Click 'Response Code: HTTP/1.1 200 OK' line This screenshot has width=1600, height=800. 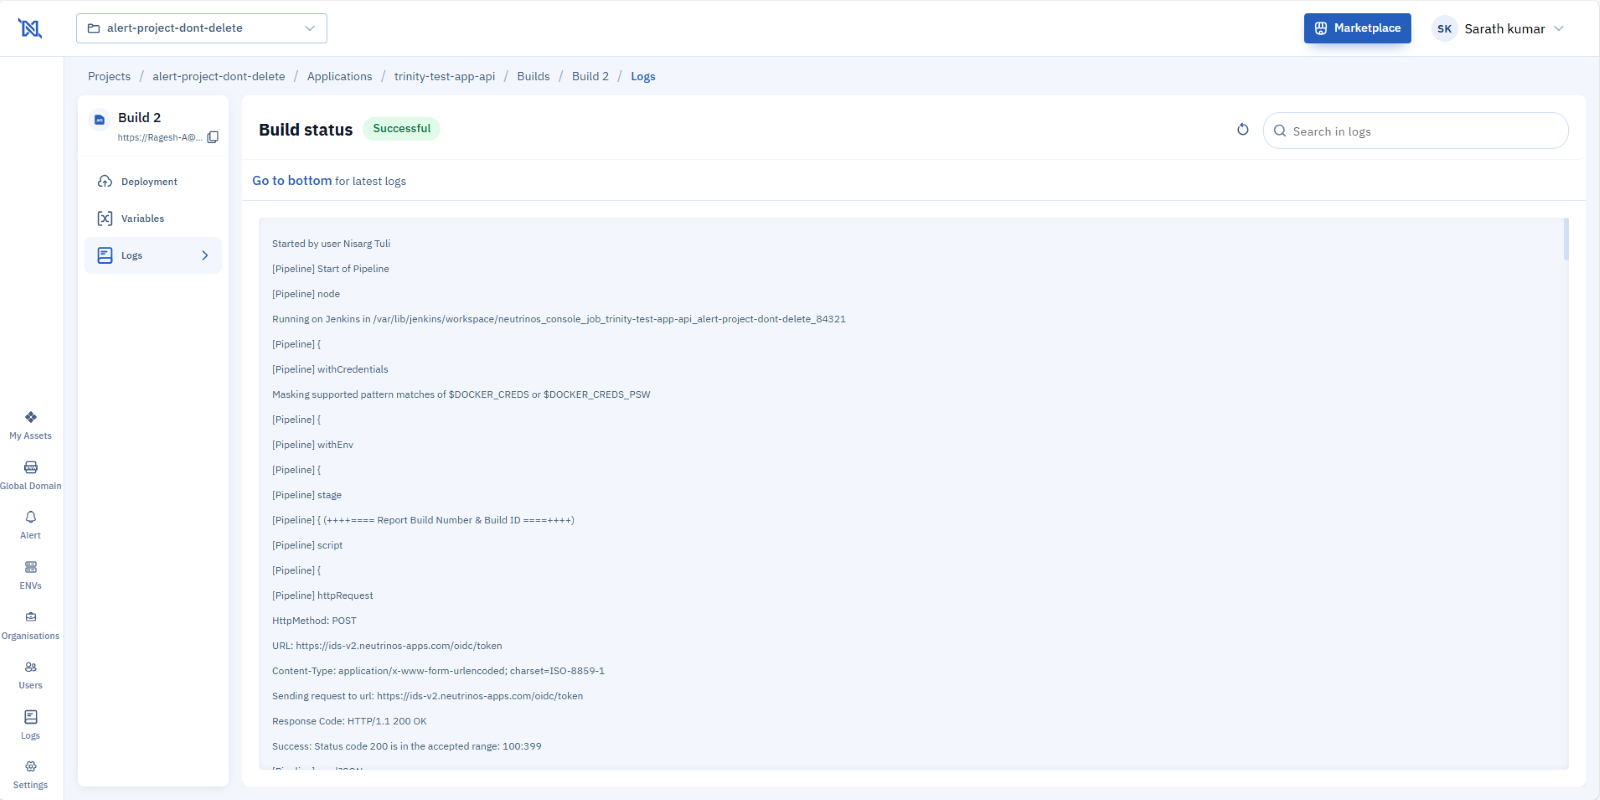[x=349, y=721]
